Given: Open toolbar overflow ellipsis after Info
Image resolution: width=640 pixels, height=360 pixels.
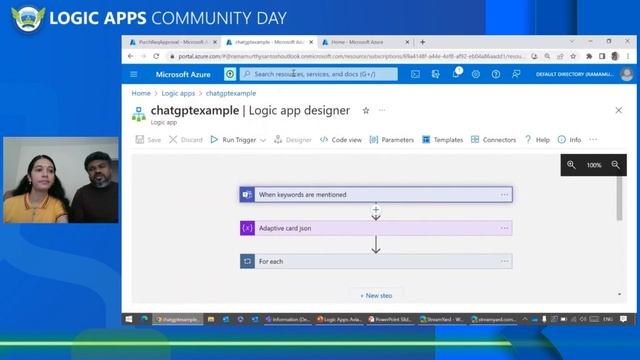Looking at the screenshot, I should pyautogui.click(x=593, y=140).
